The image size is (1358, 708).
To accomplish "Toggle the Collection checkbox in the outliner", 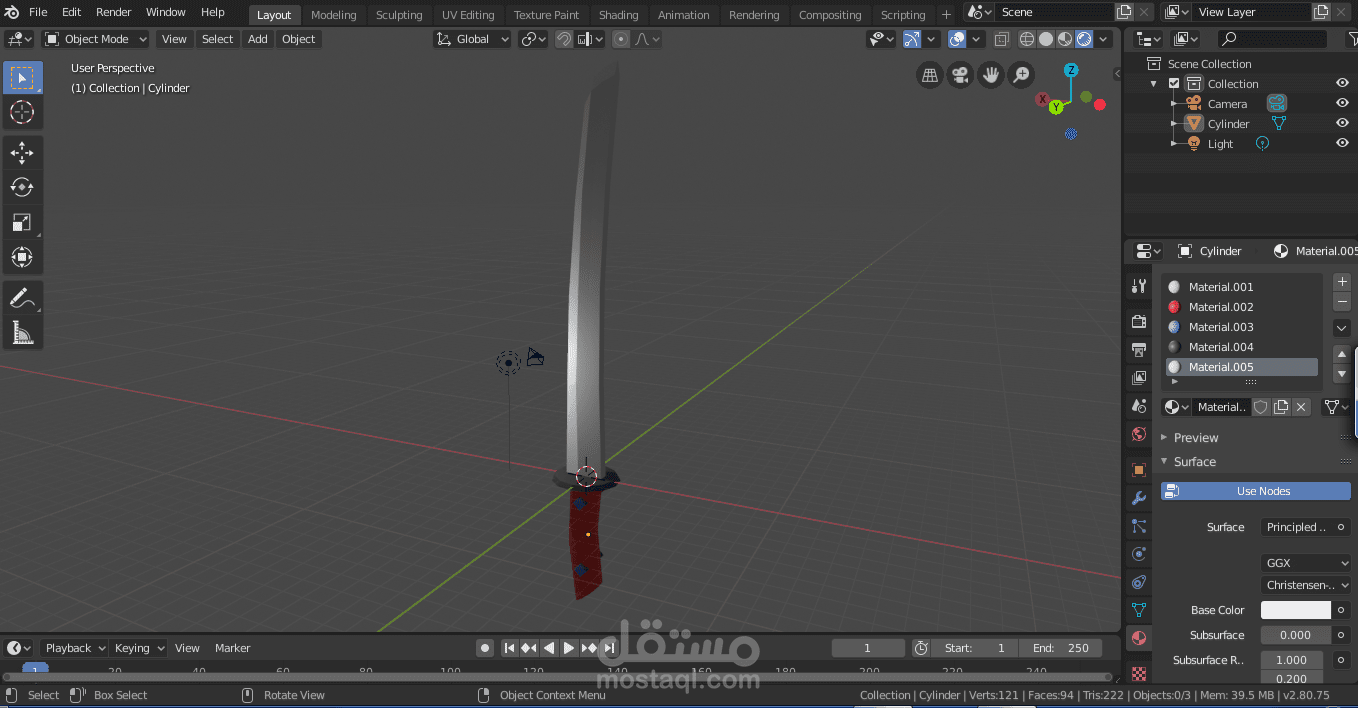I will pos(1172,83).
